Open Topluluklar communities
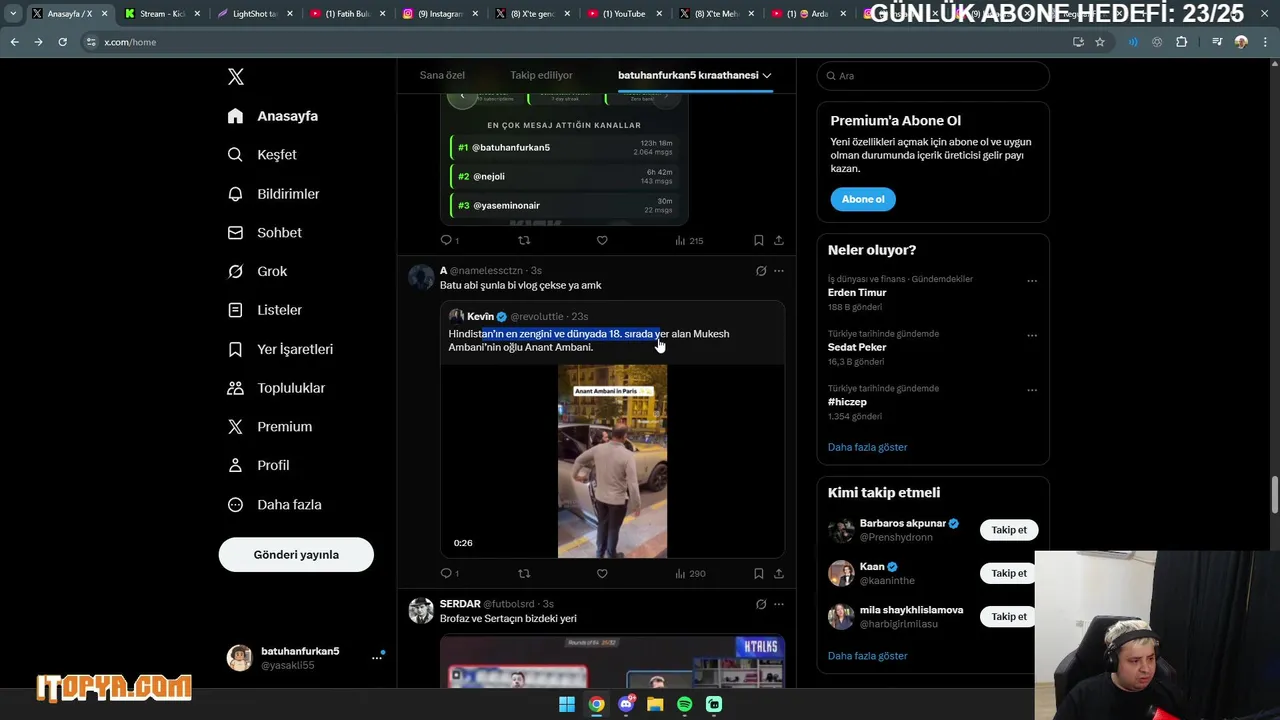This screenshot has height=720, width=1280. (x=277, y=388)
